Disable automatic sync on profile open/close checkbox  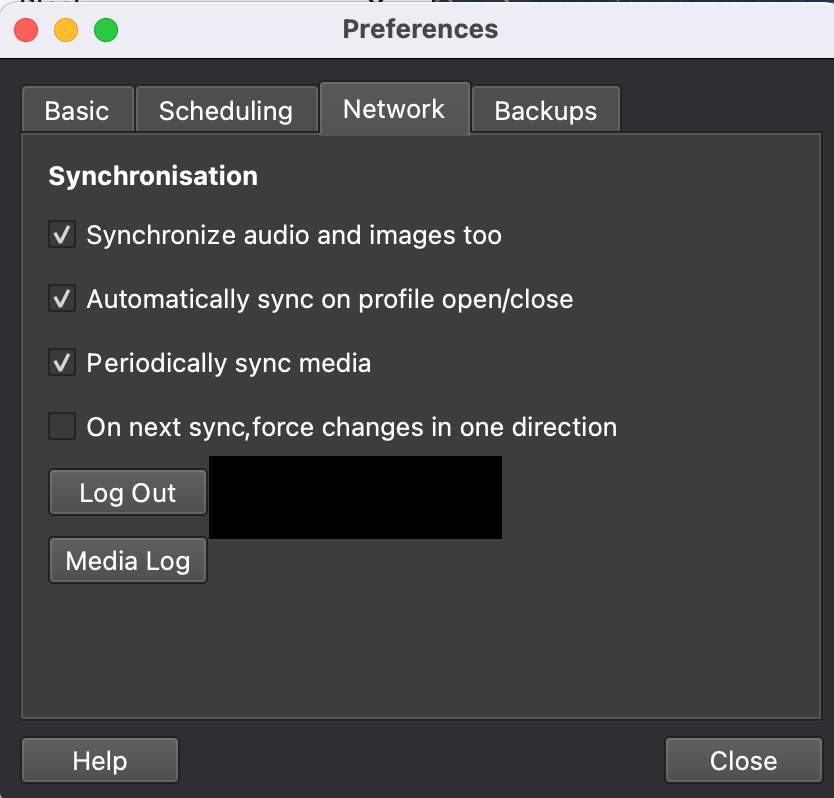click(x=62, y=298)
